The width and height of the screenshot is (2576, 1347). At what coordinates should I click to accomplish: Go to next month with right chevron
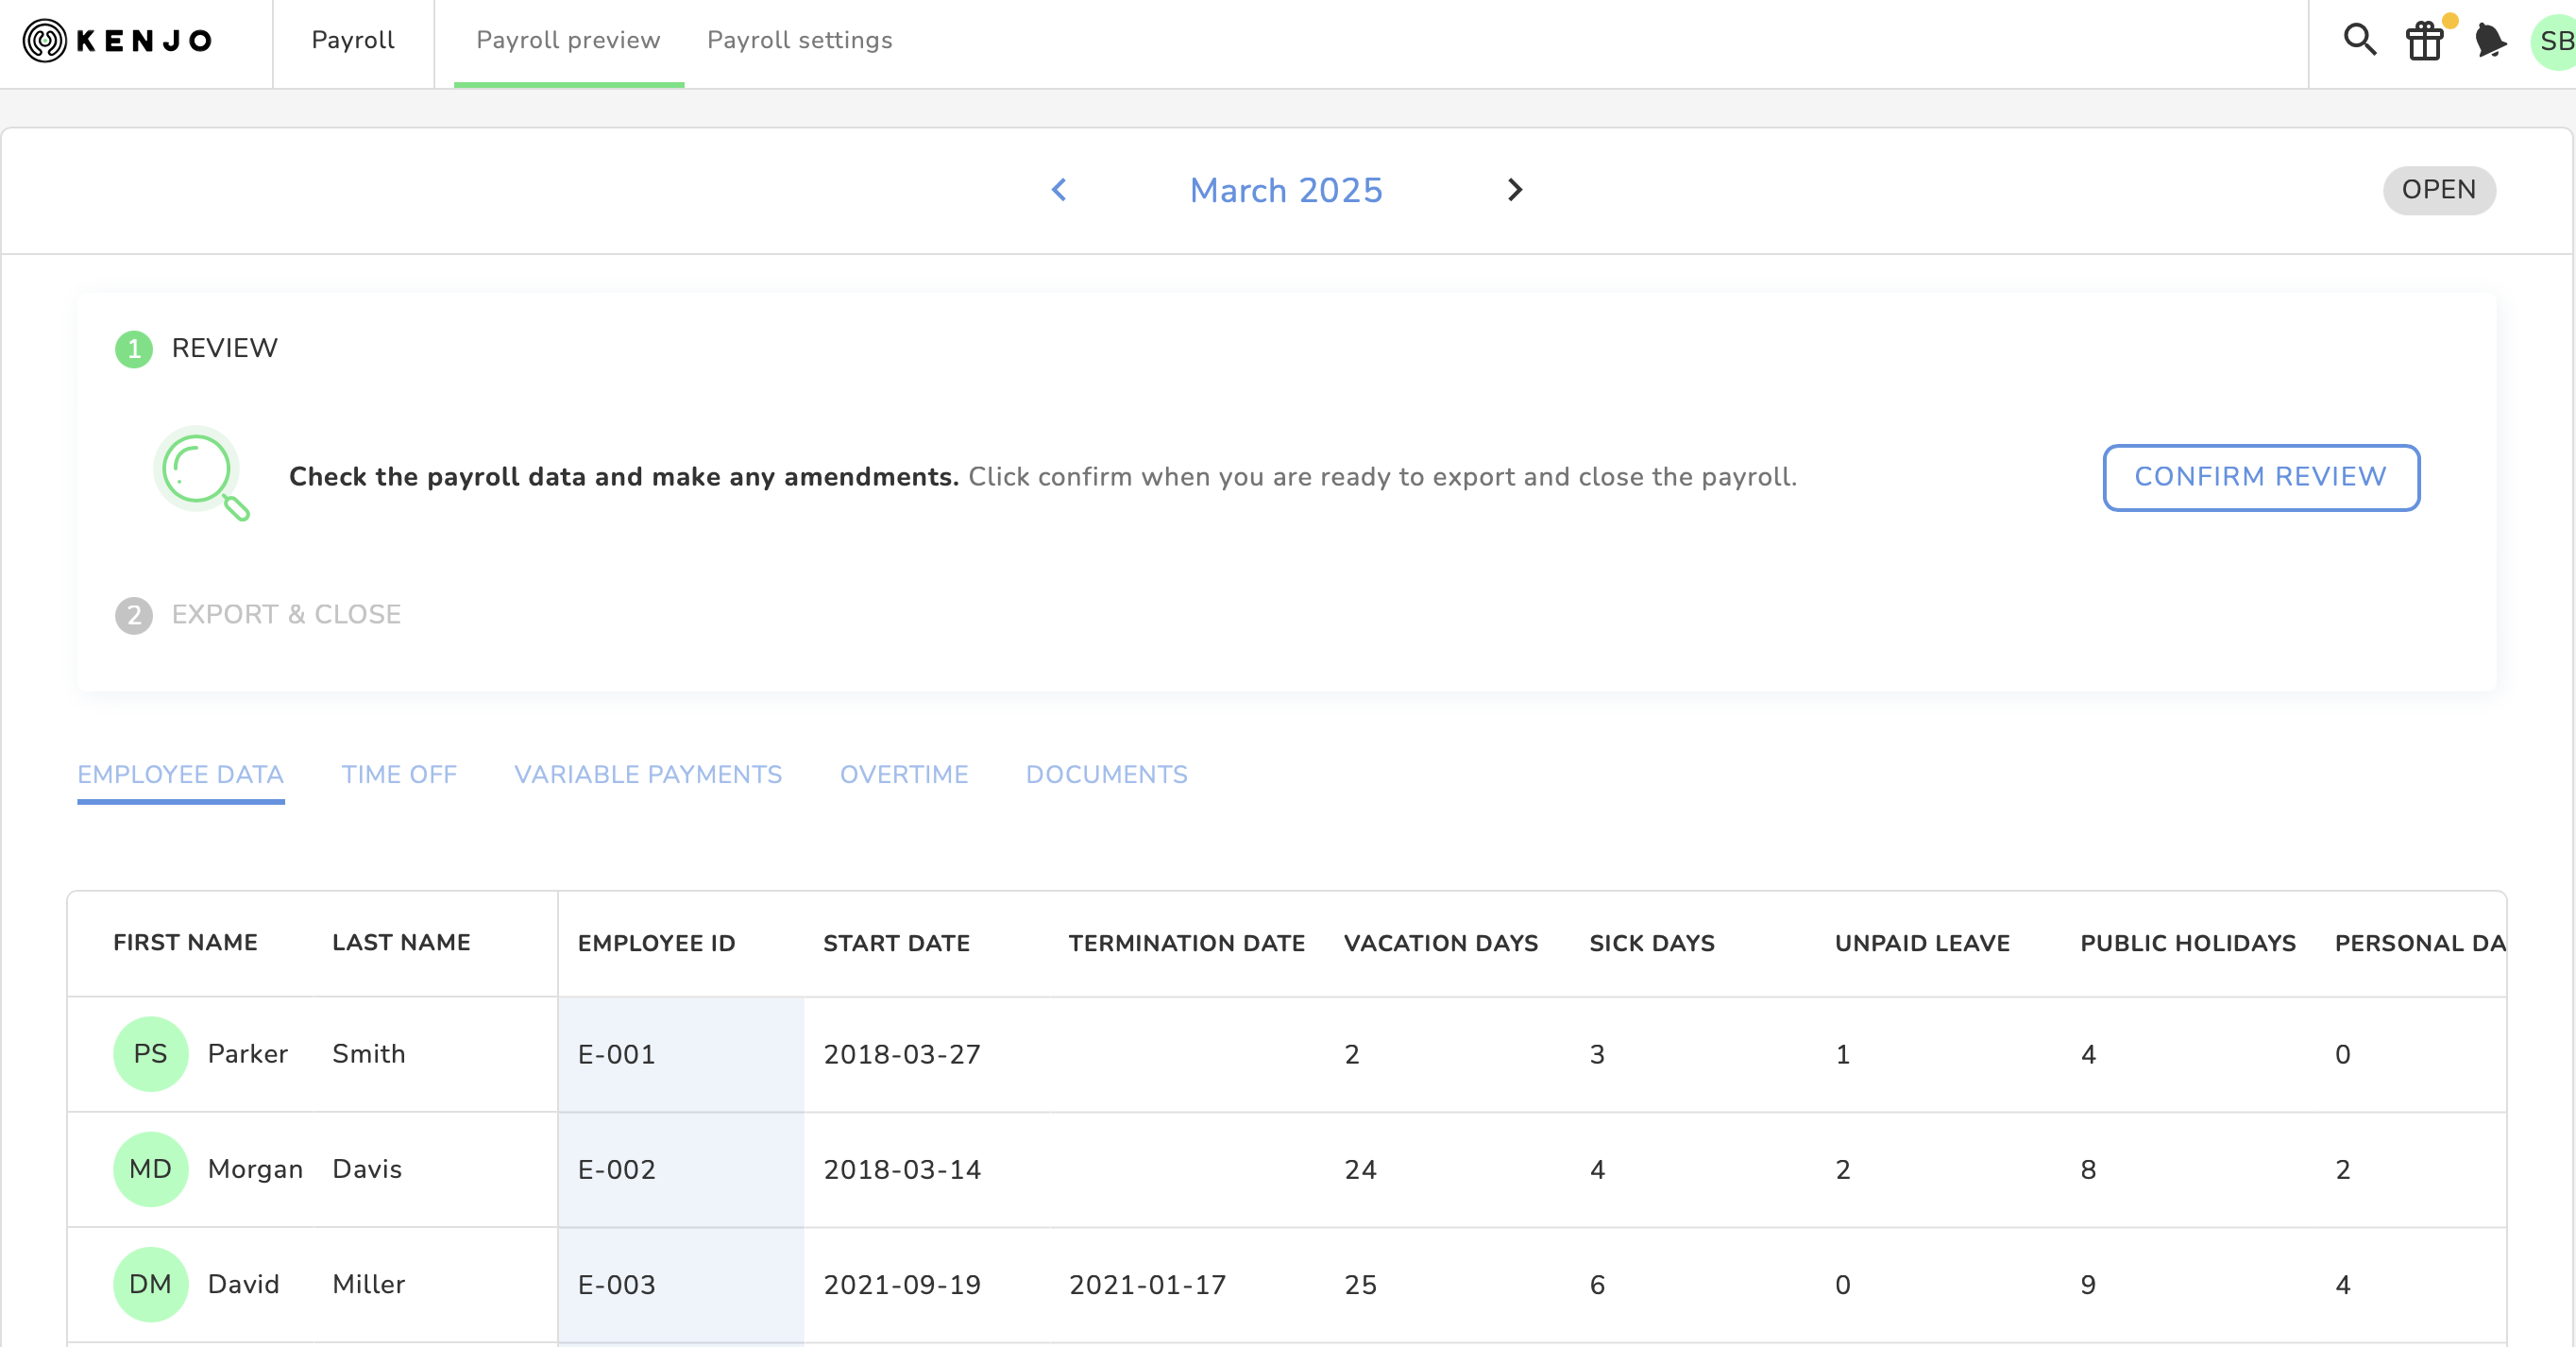[x=1514, y=190]
